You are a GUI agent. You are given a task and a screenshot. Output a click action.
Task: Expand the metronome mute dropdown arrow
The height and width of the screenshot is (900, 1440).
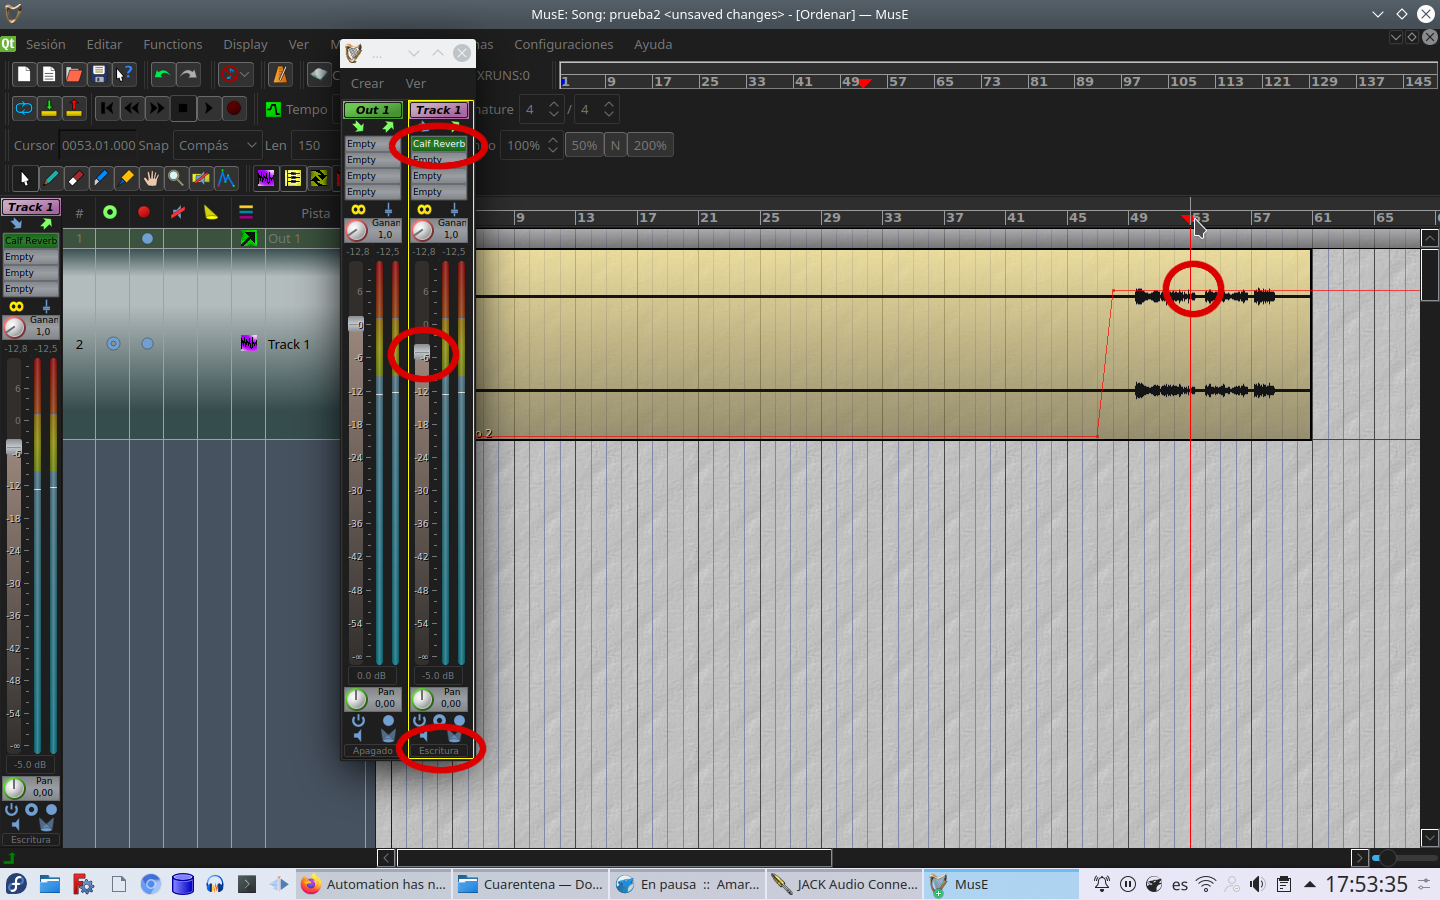[x=246, y=74]
